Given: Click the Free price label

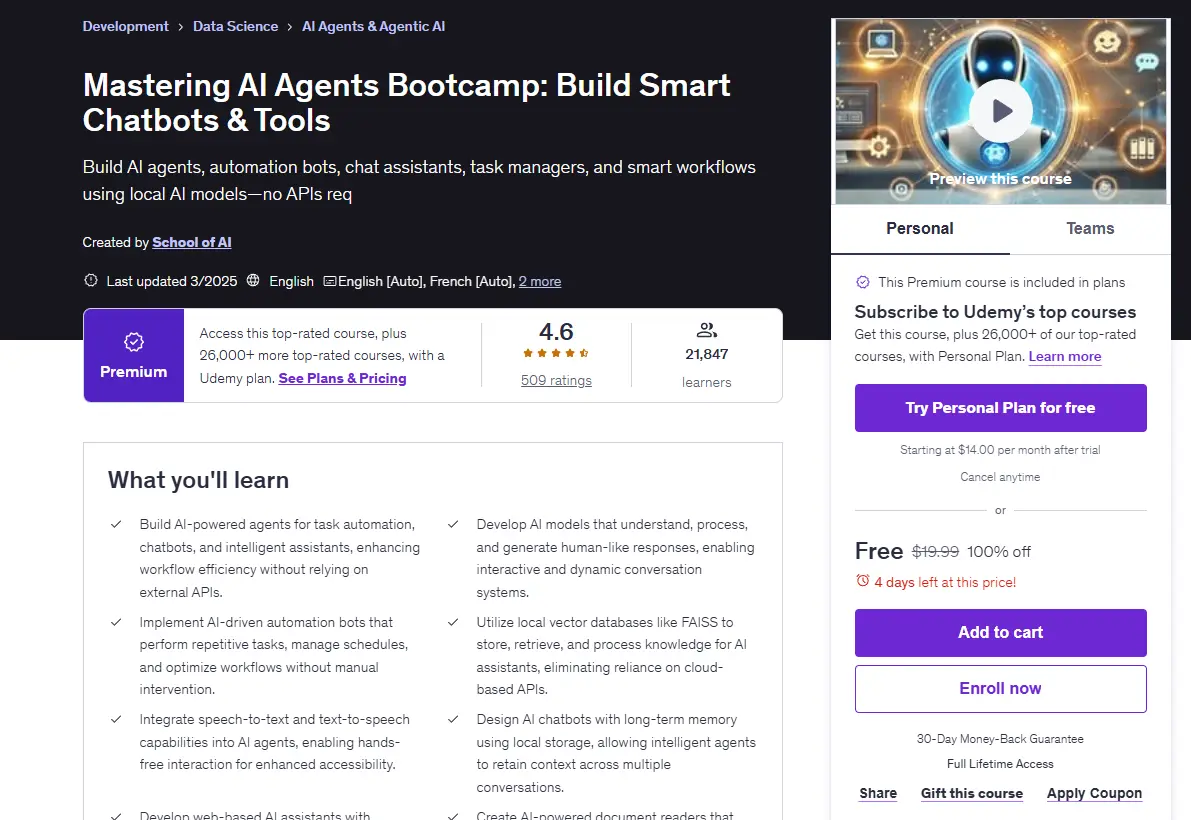Looking at the screenshot, I should pyautogui.click(x=879, y=550).
